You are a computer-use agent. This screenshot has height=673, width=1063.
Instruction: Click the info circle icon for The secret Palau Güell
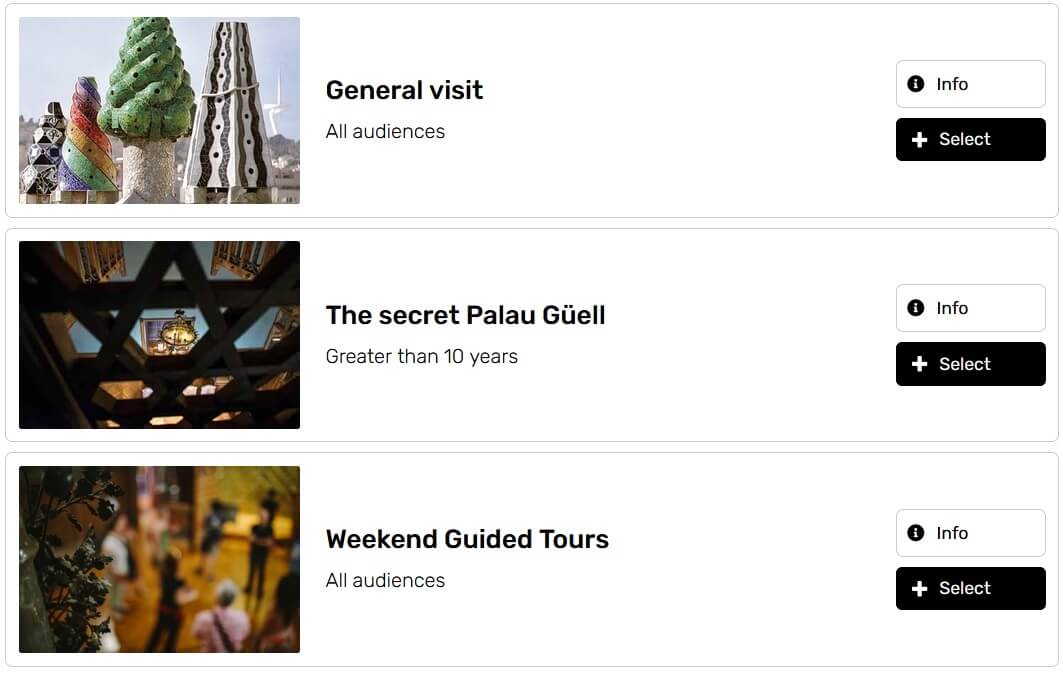point(915,308)
